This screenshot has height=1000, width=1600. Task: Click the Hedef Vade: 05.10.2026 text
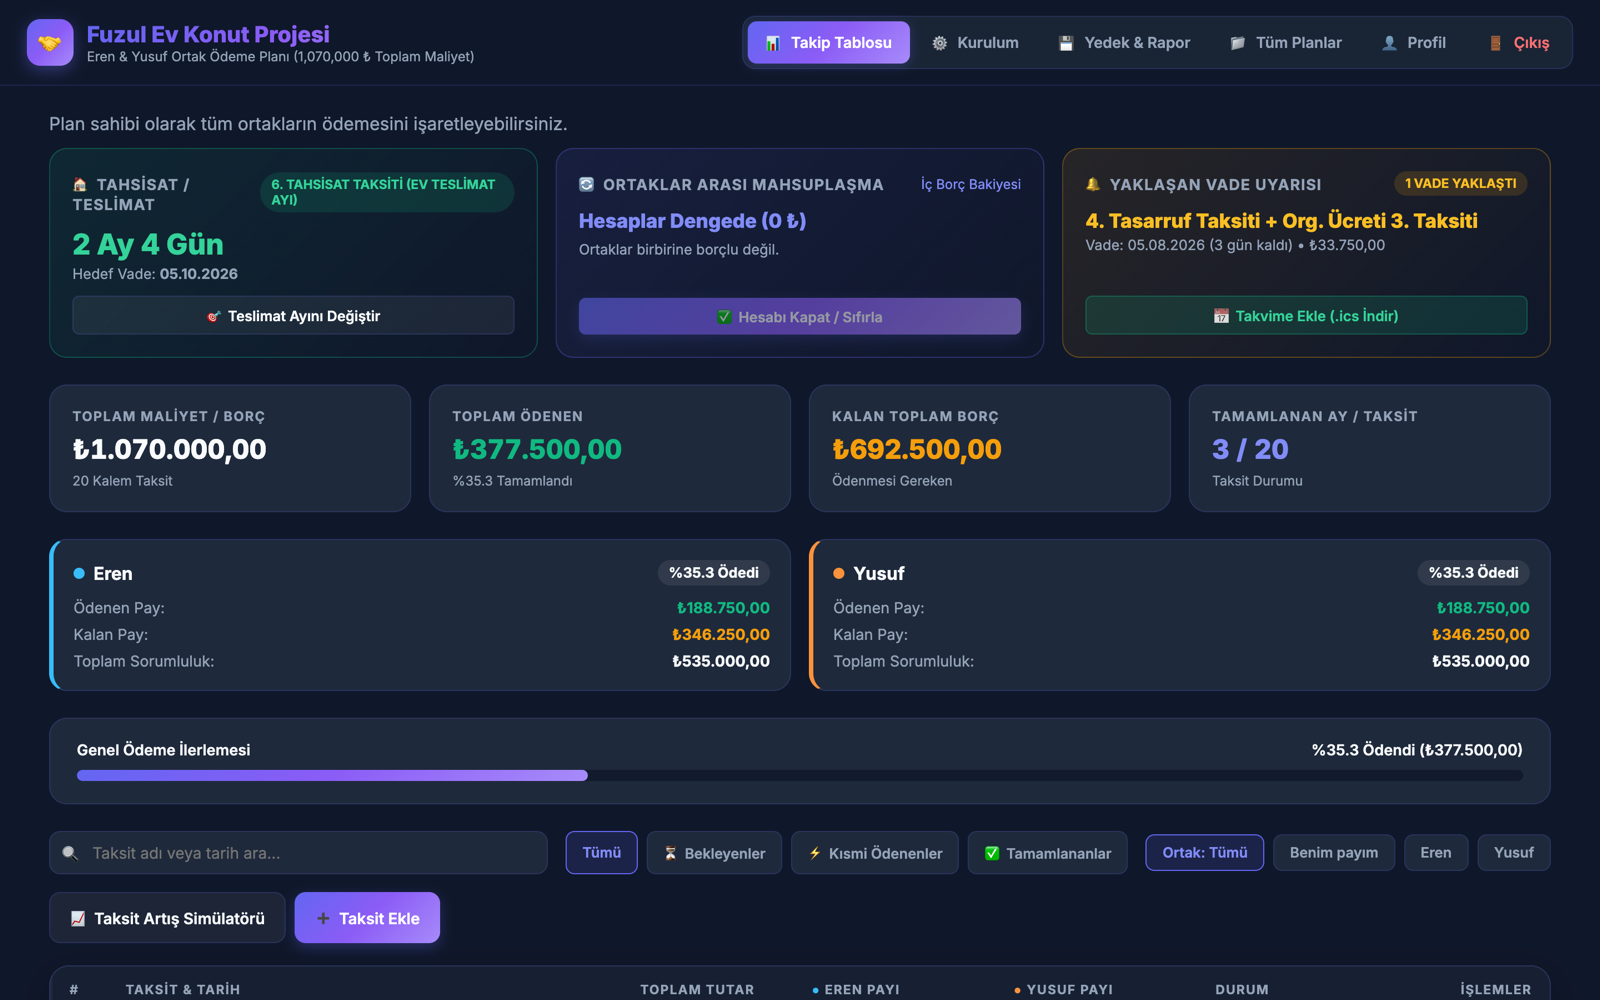155,274
